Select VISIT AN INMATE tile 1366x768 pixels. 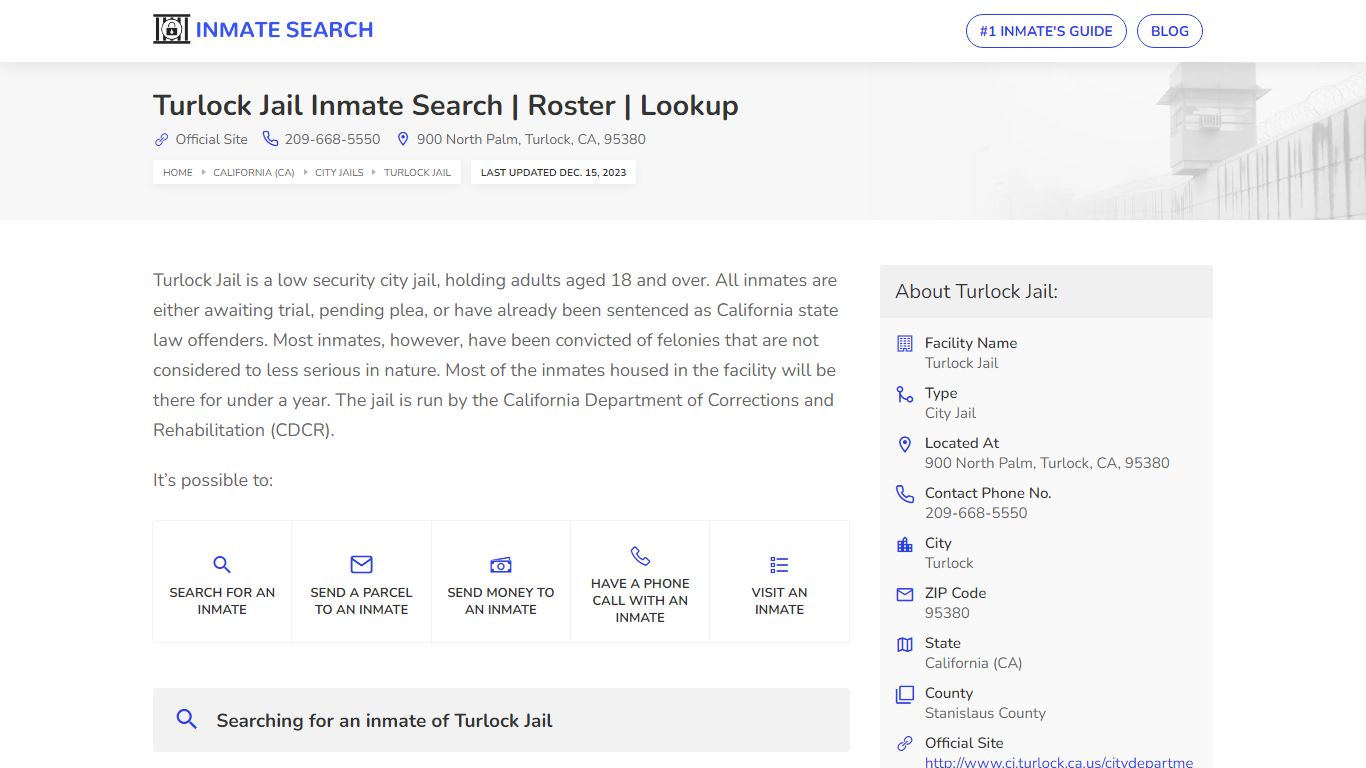pyautogui.click(x=779, y=581)
